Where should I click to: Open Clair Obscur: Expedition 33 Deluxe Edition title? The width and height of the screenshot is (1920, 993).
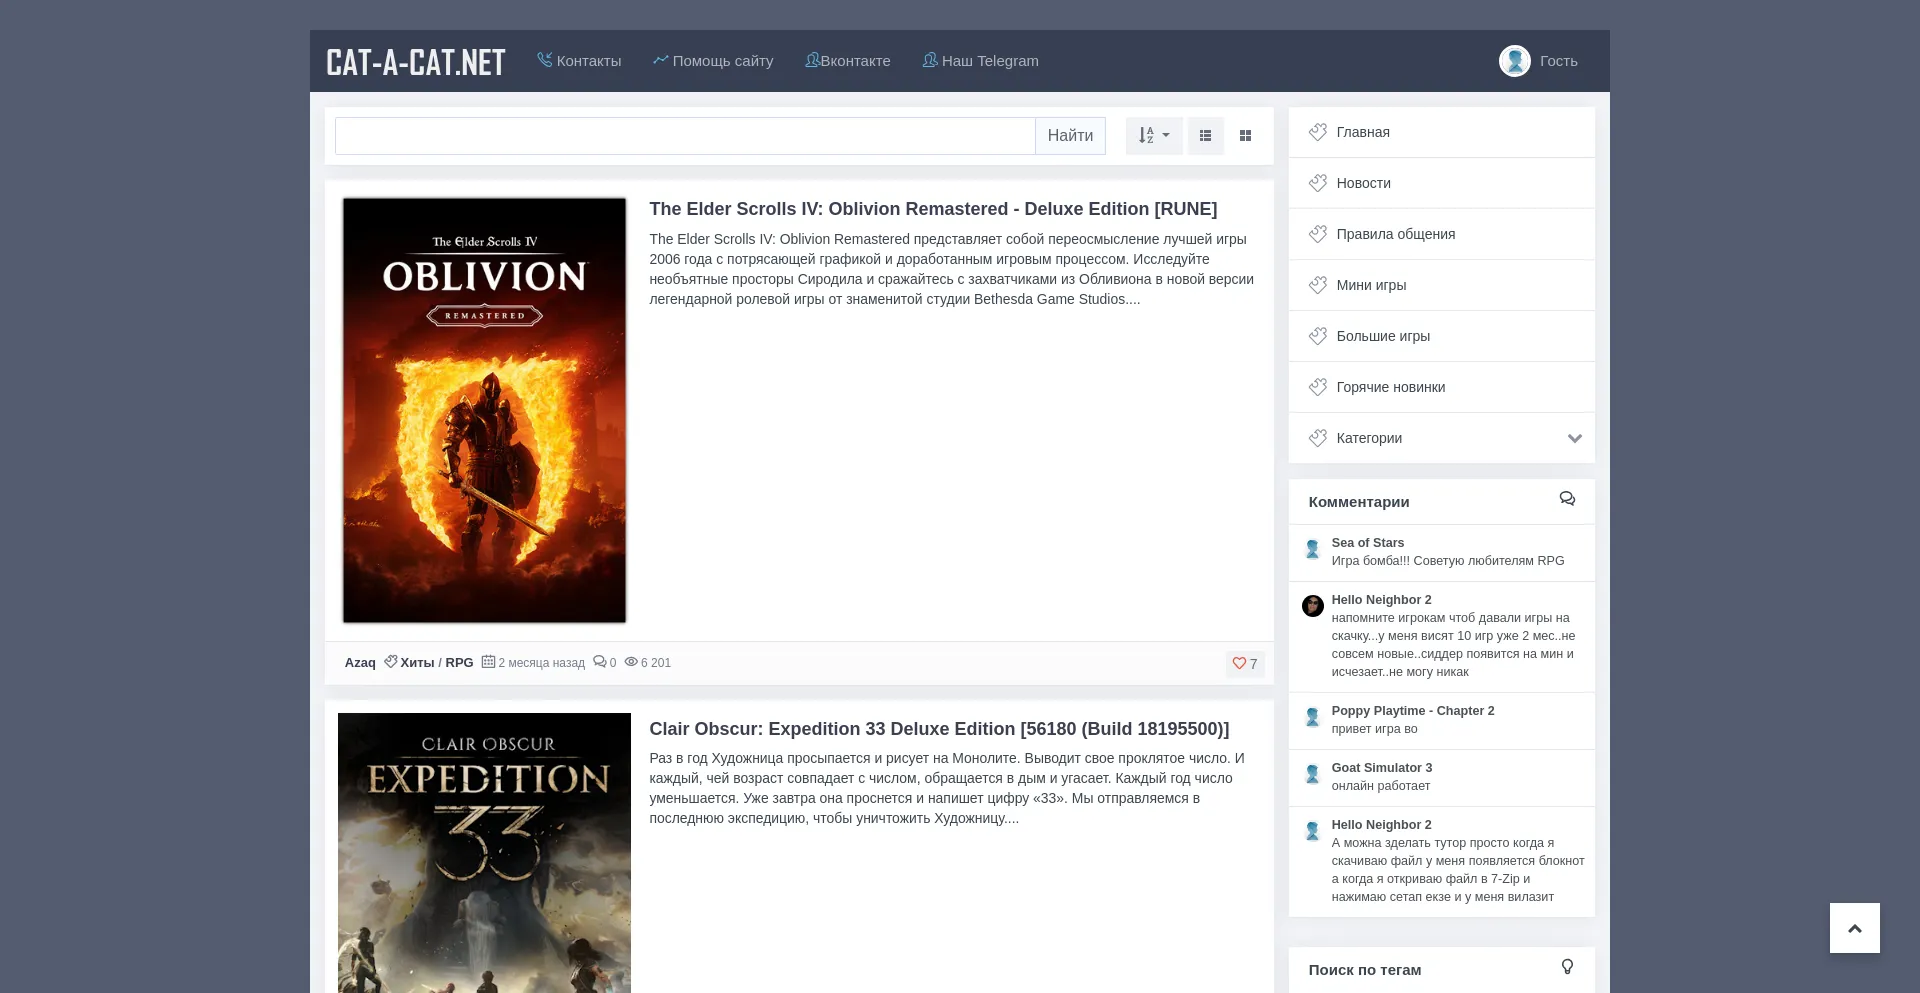click(939, 729)
